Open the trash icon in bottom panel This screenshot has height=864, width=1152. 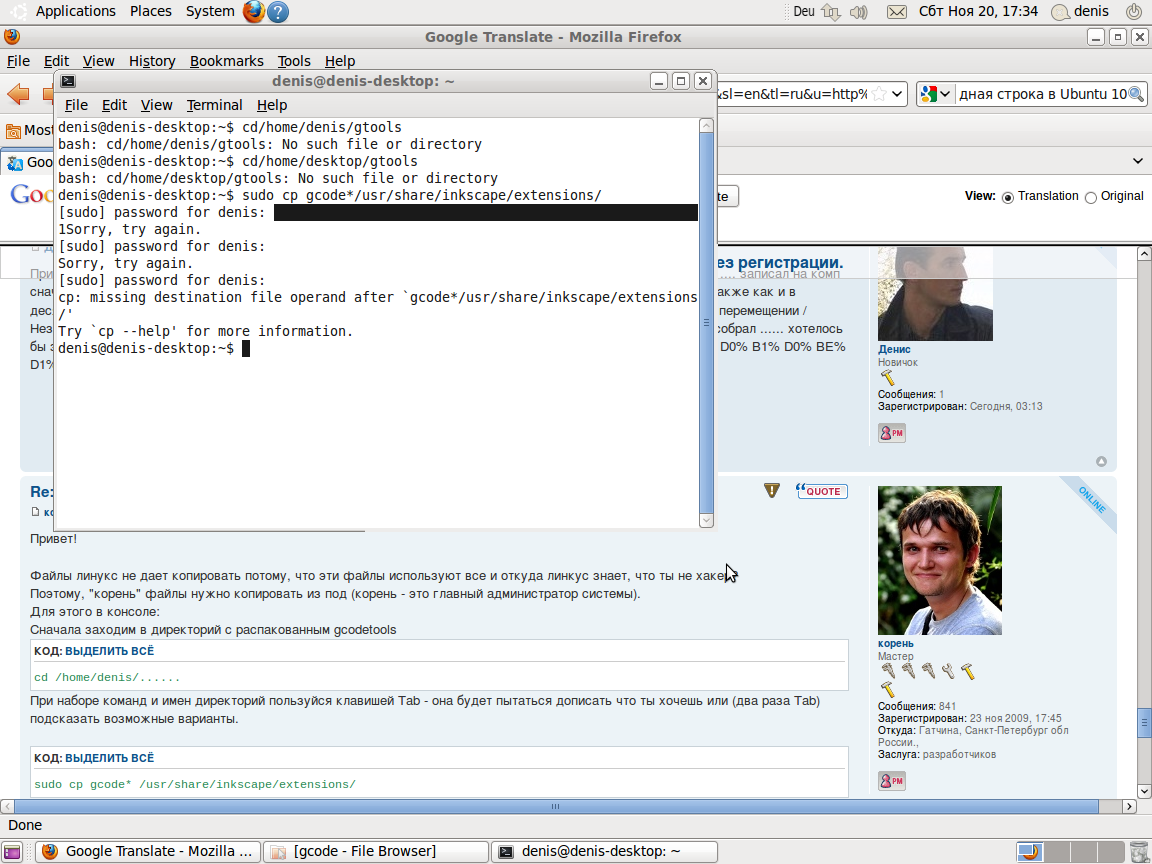click(x=1138, y=852)
